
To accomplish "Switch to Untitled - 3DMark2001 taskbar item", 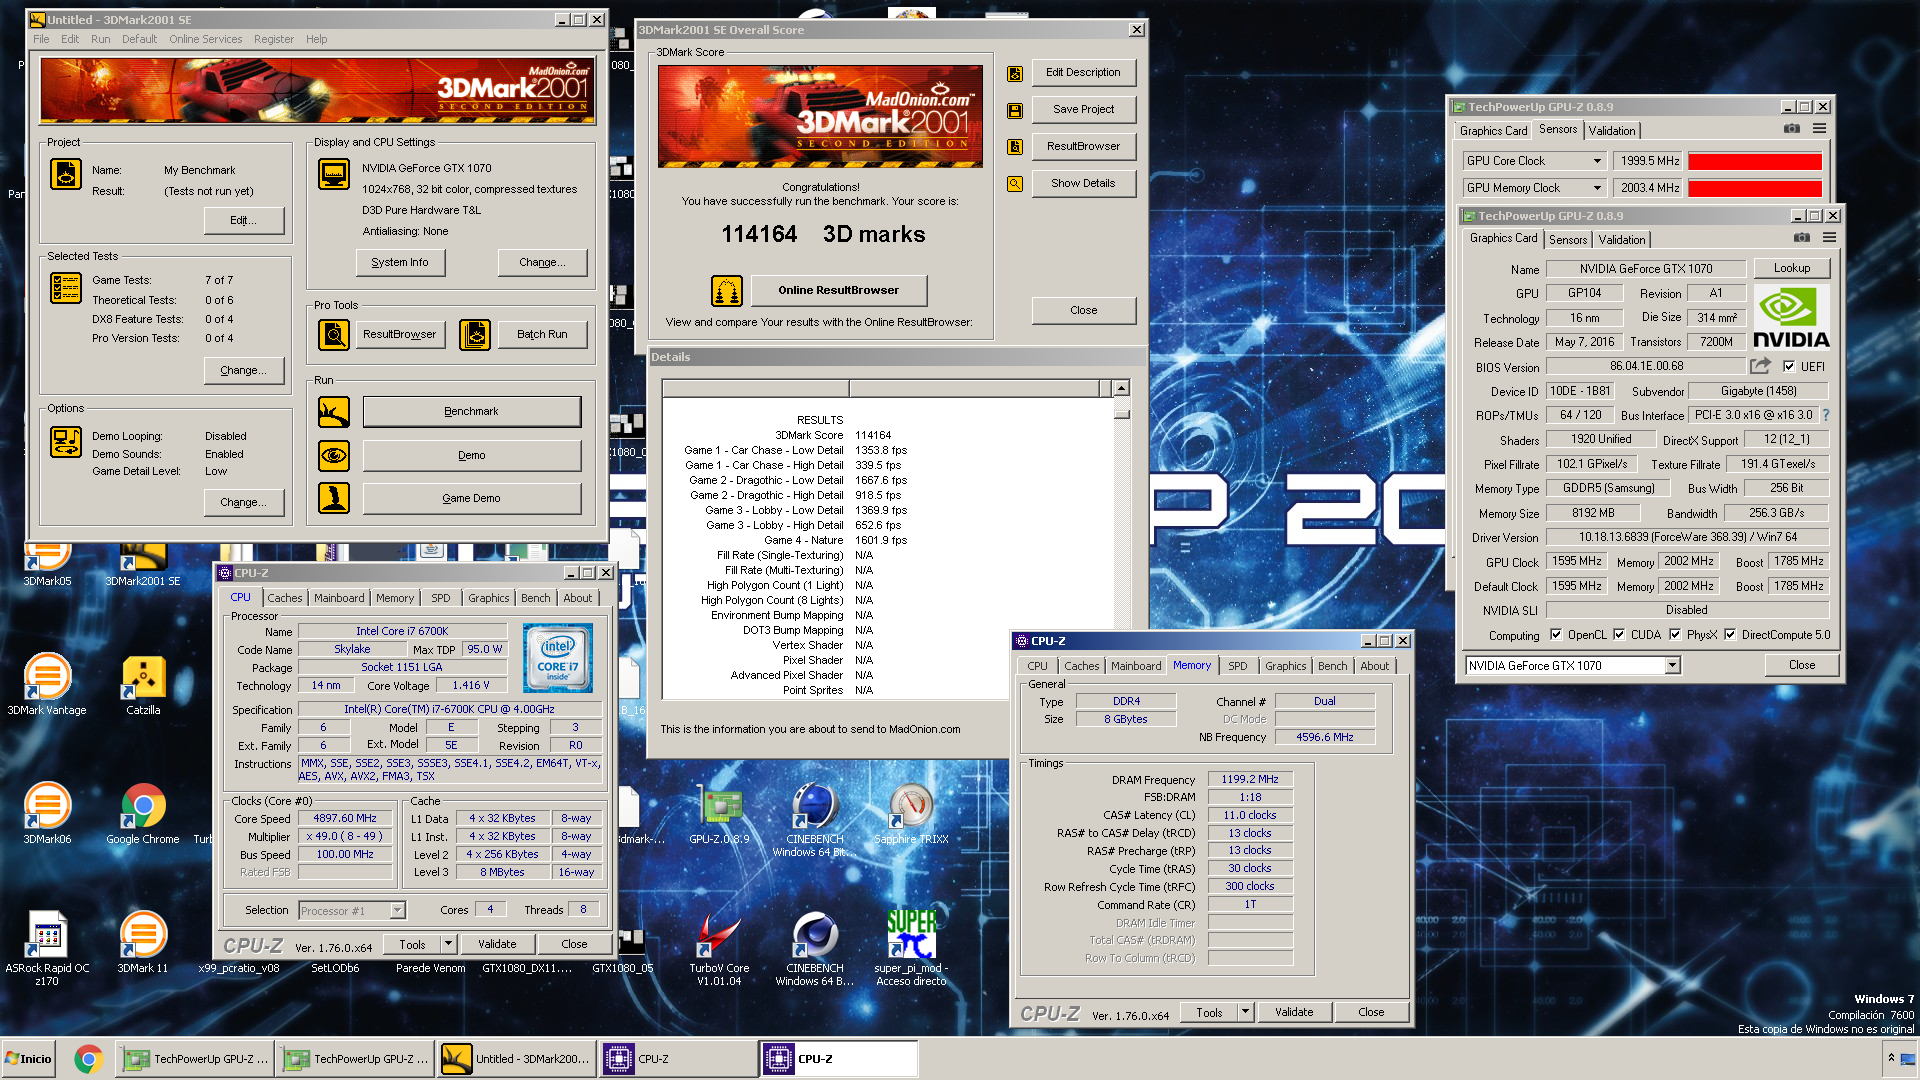I will [x=516, y=1059].
